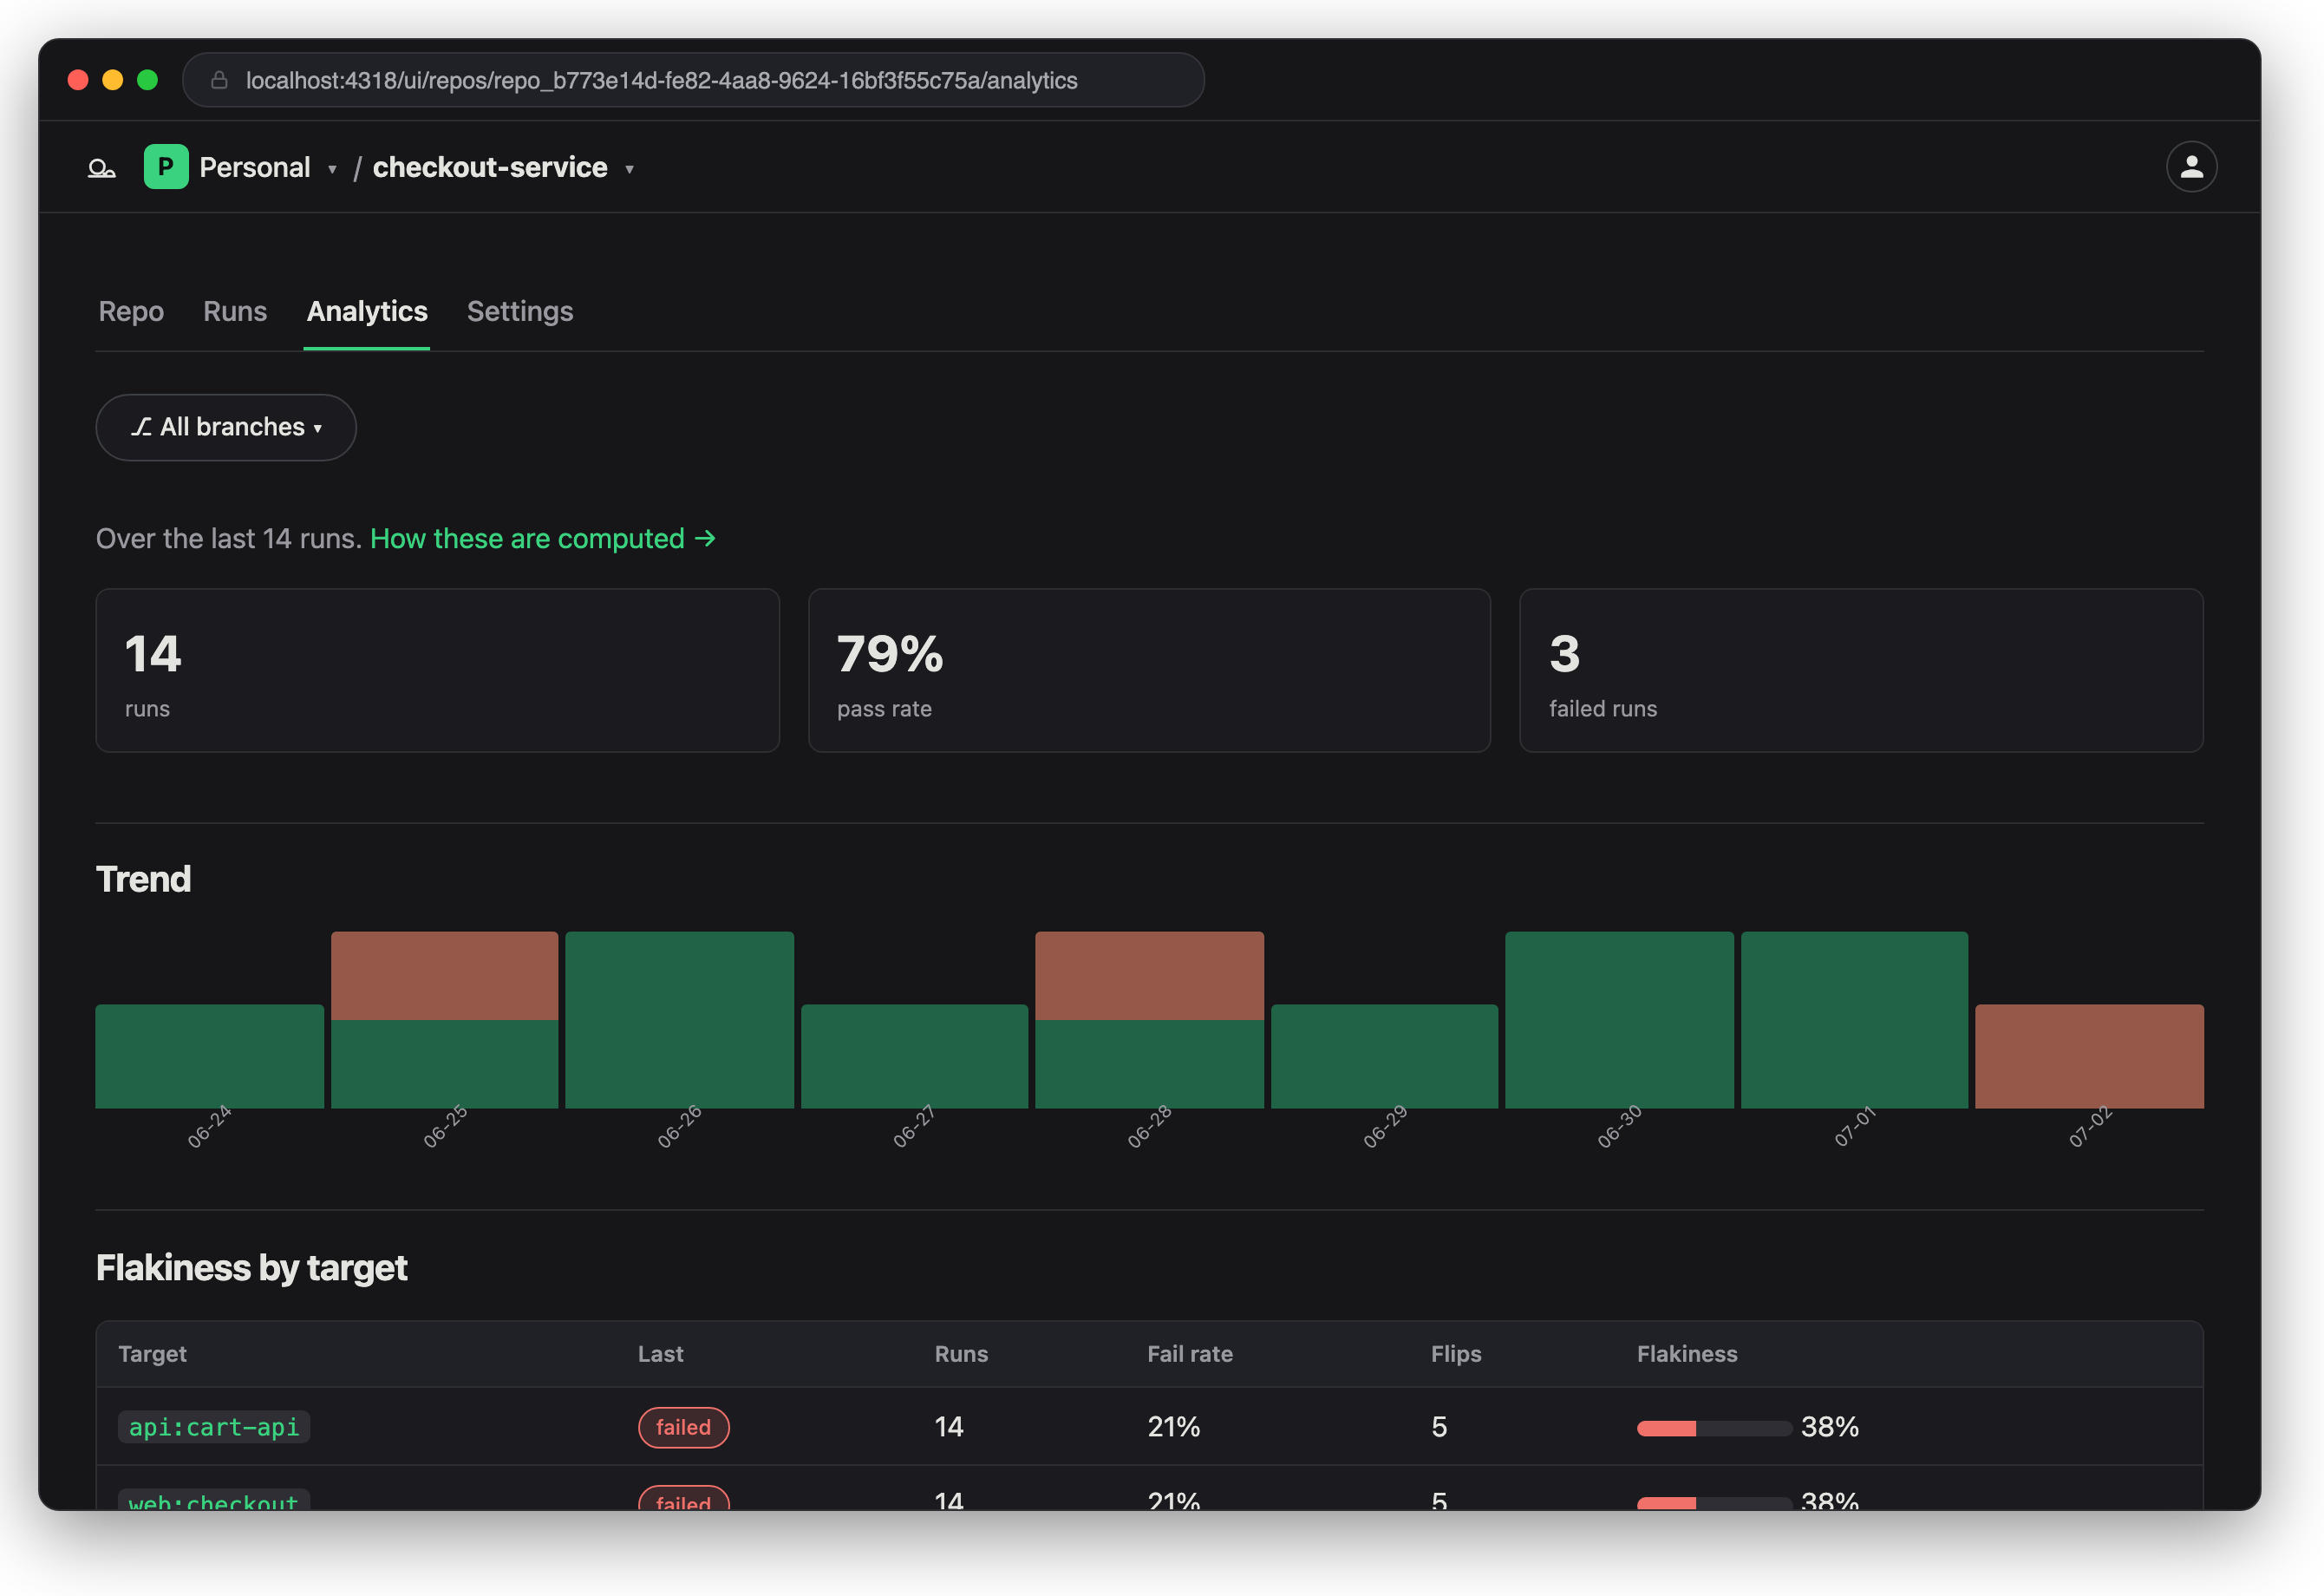Viewport: 2324px width, 1596px height.
Task: Click the 3 failed runs card
Action: [x=1861, y=670]
